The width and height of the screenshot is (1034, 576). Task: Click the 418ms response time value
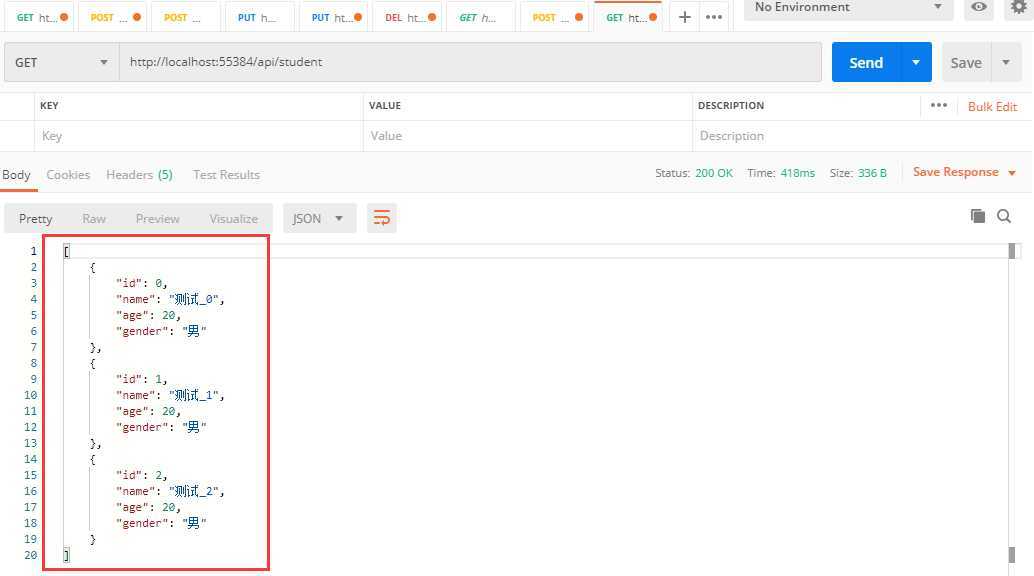[797, 173]
